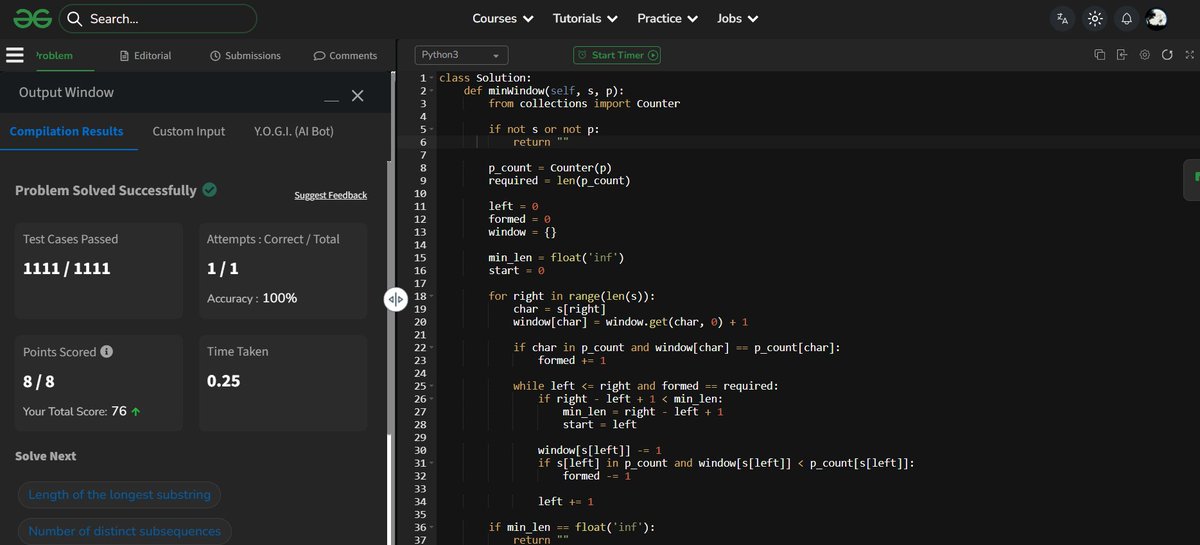Open the Python3 language selector

pyautogui.click(x=462, y=55)
